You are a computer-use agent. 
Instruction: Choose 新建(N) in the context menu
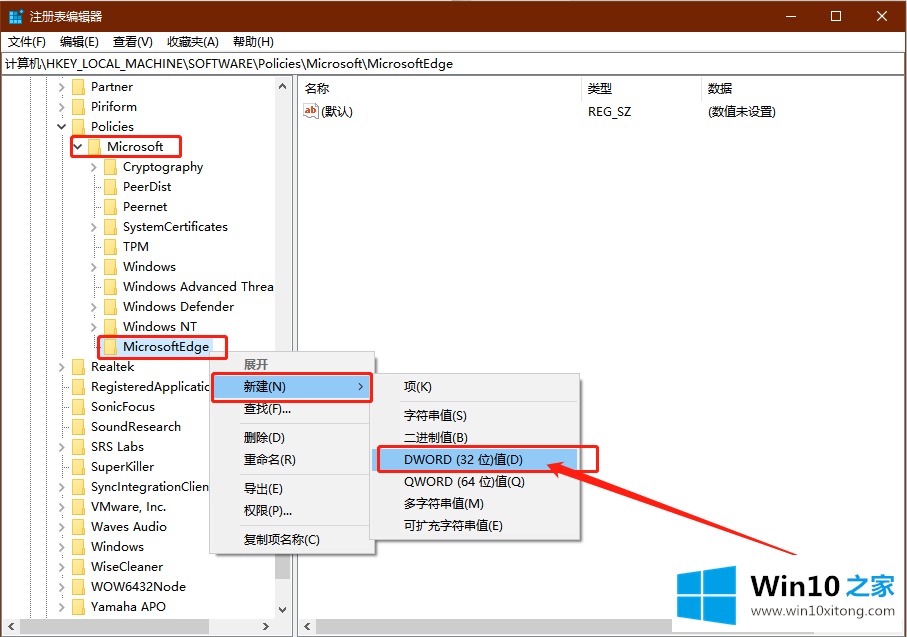292,386
